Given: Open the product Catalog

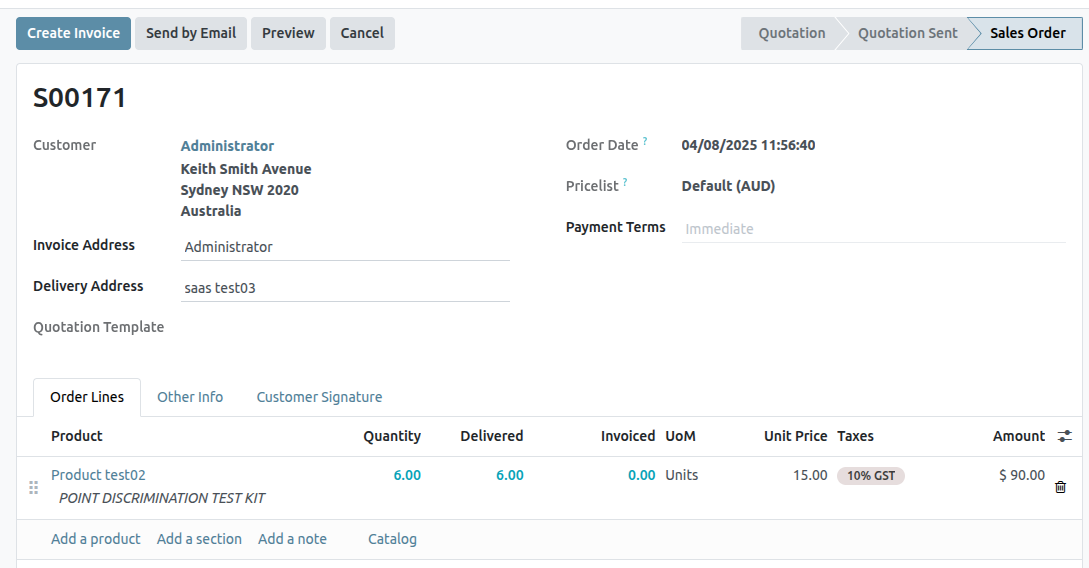Looking at the screenshot, I should (x=392, y=539).
